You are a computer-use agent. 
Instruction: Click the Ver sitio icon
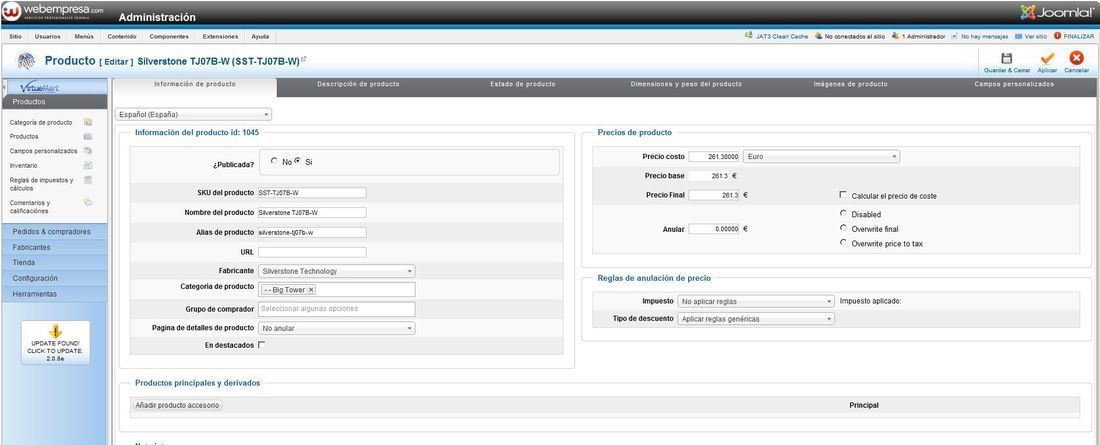(1018, 36)
